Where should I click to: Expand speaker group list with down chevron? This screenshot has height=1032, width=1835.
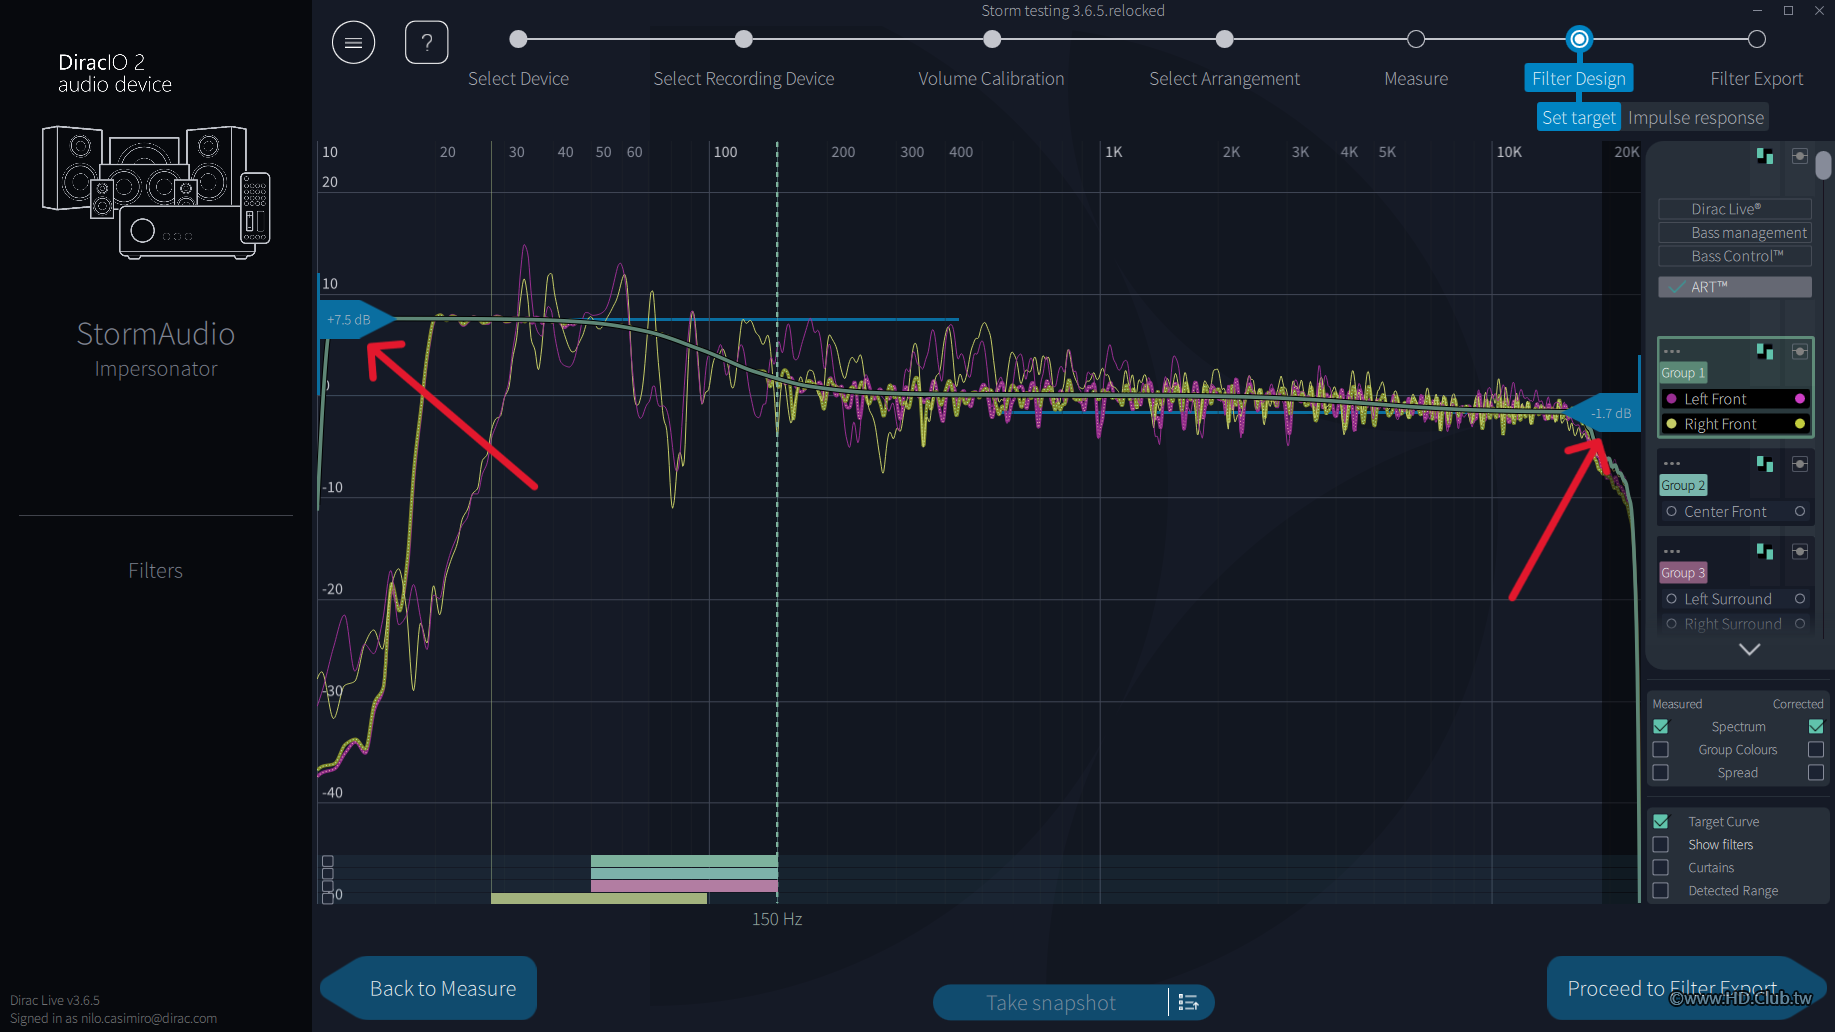pos(1749,649)
